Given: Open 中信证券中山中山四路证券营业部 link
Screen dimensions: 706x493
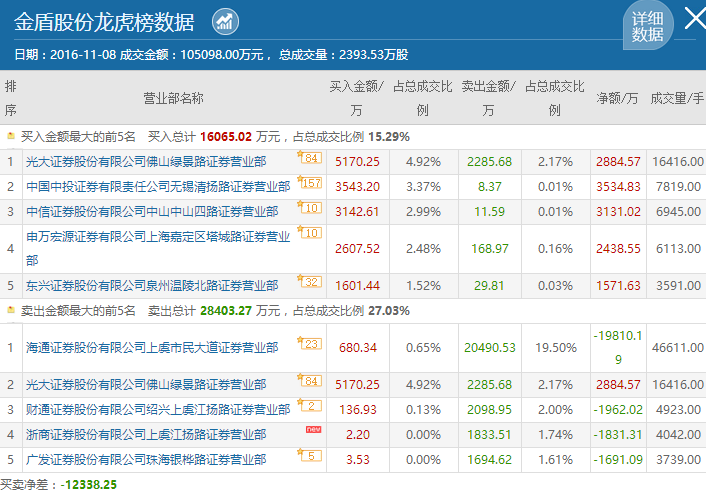Looking at the screenshot, I should tap(152, 212).
